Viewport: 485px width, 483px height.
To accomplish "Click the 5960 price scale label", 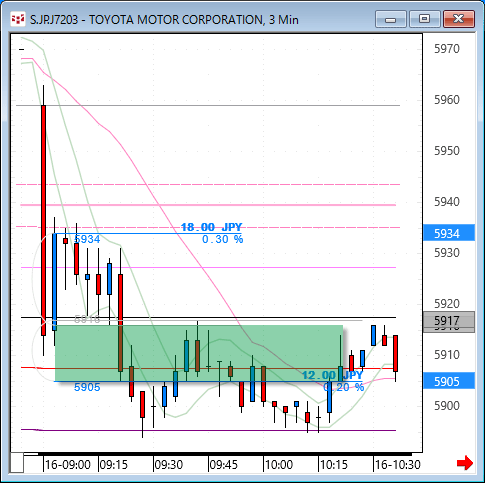I will pyautogui.click(x=447, y=100).
